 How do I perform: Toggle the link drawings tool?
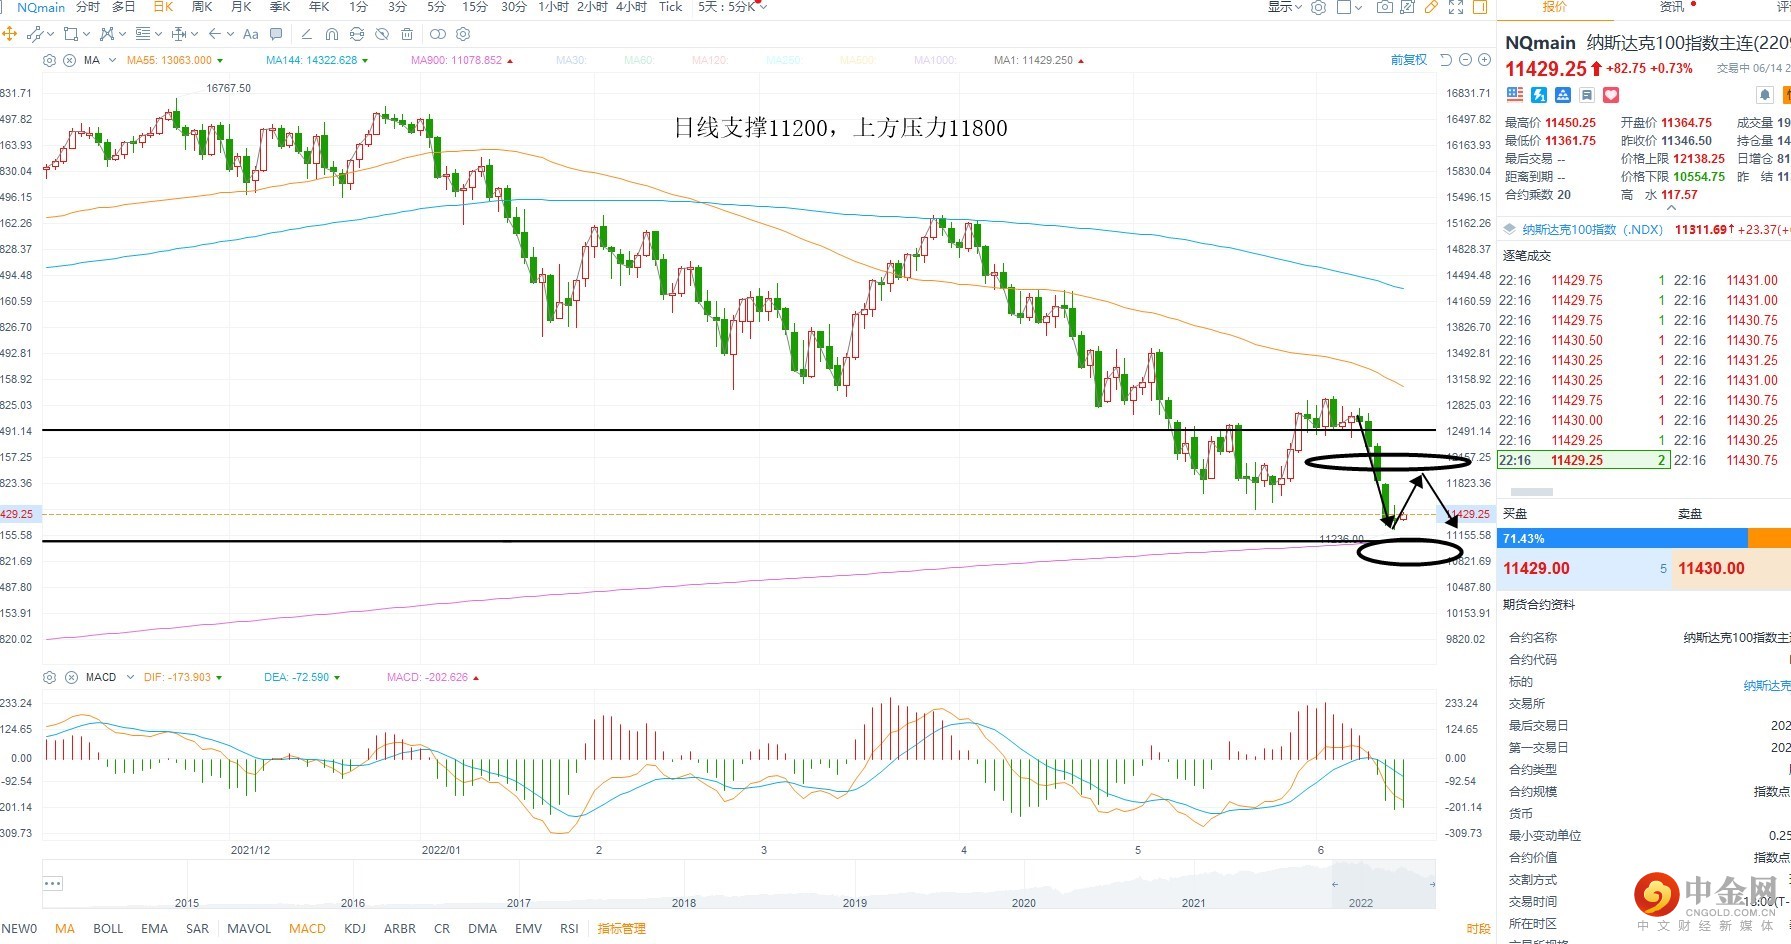click(438, 34)
